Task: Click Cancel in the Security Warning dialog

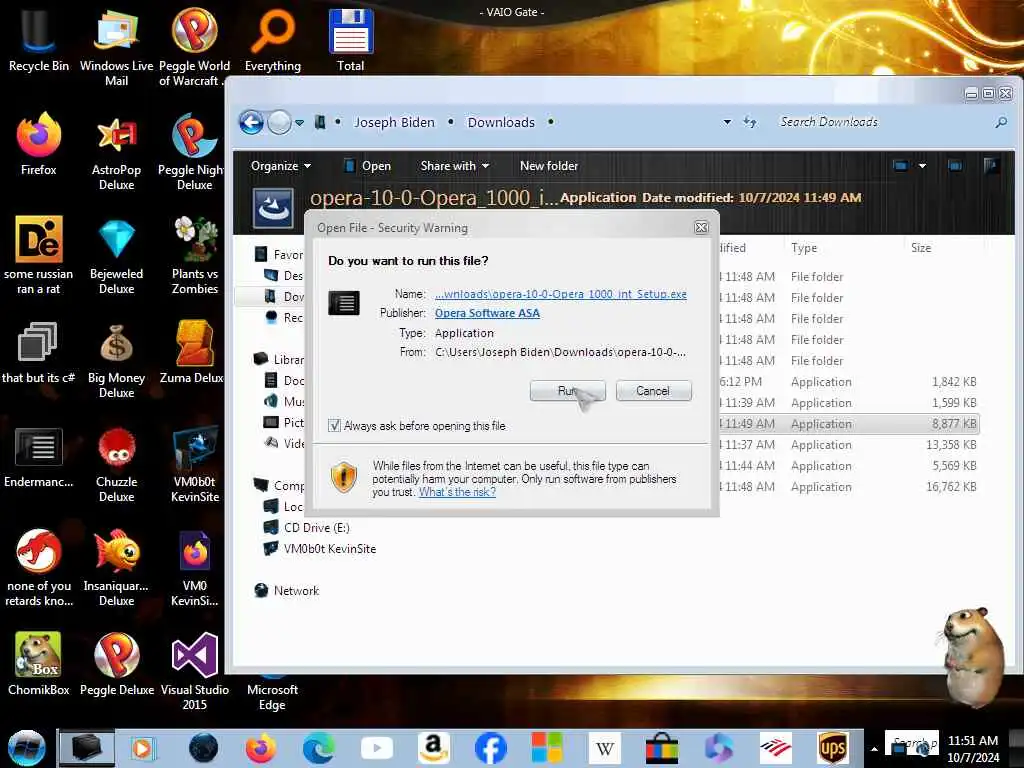Action: [x=653, y=391]
